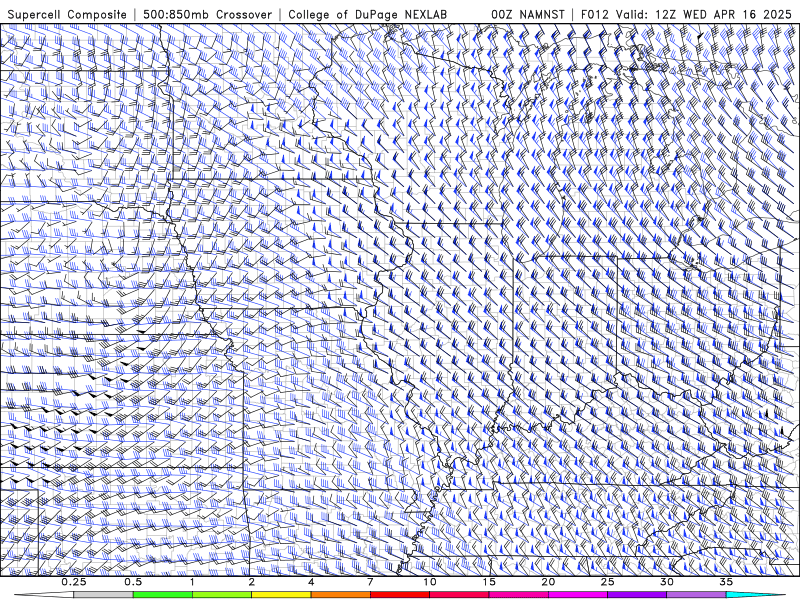Click the '30' legend scale label
800x600 pixels.
(667, 582)
